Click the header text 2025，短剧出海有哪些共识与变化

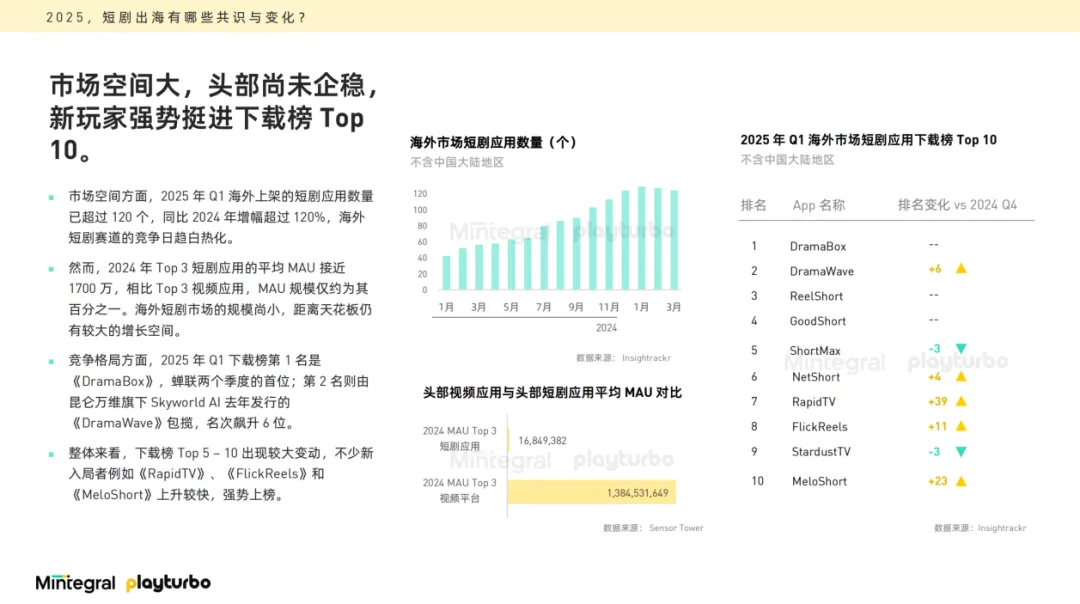(176, 17)
